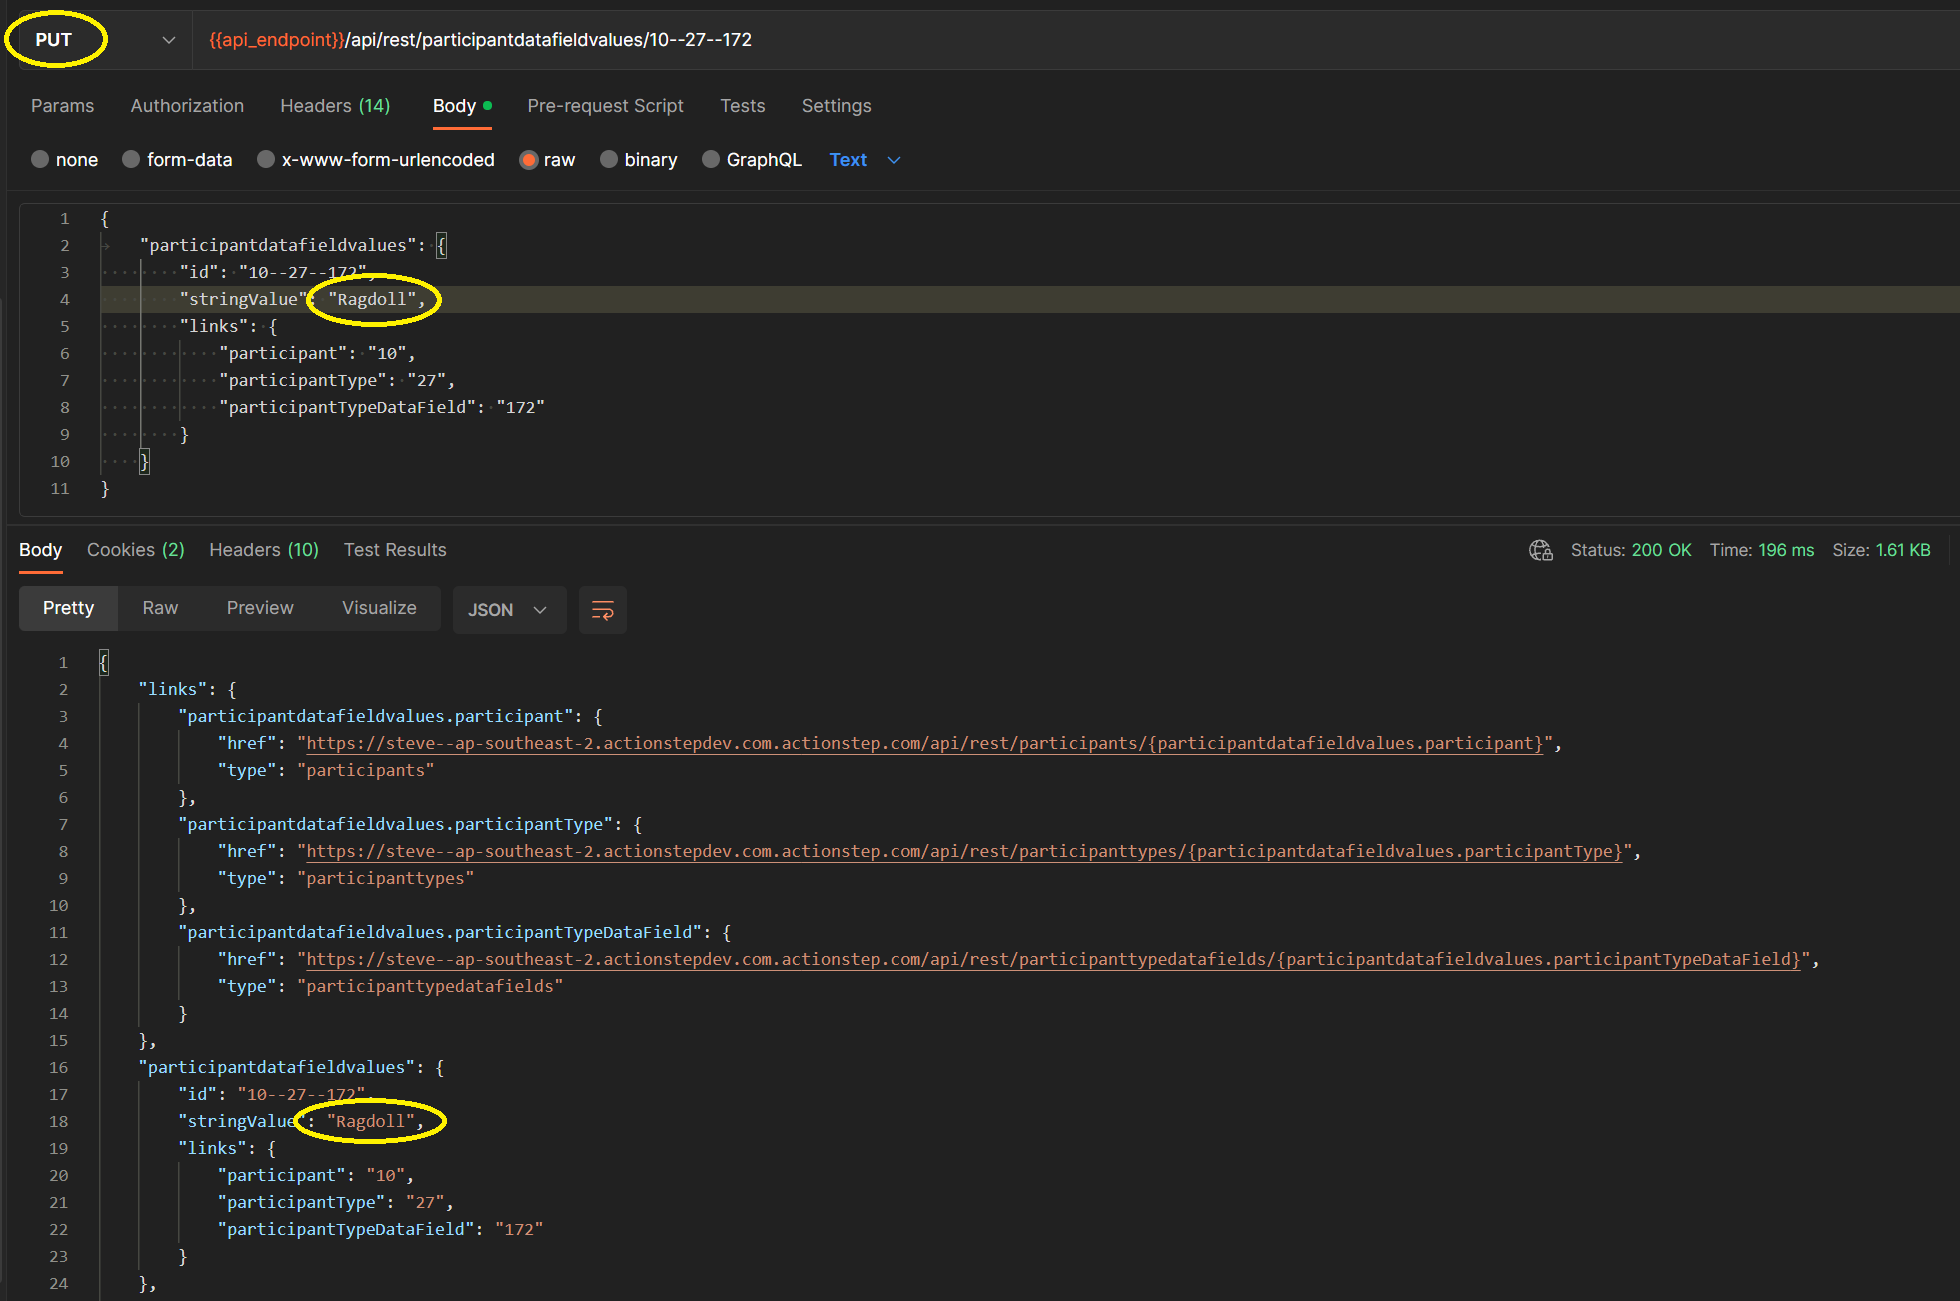Select the x-www-form-urlencoded radio button
This screenshot has height=1301, width=1960.
click(266, 160)
